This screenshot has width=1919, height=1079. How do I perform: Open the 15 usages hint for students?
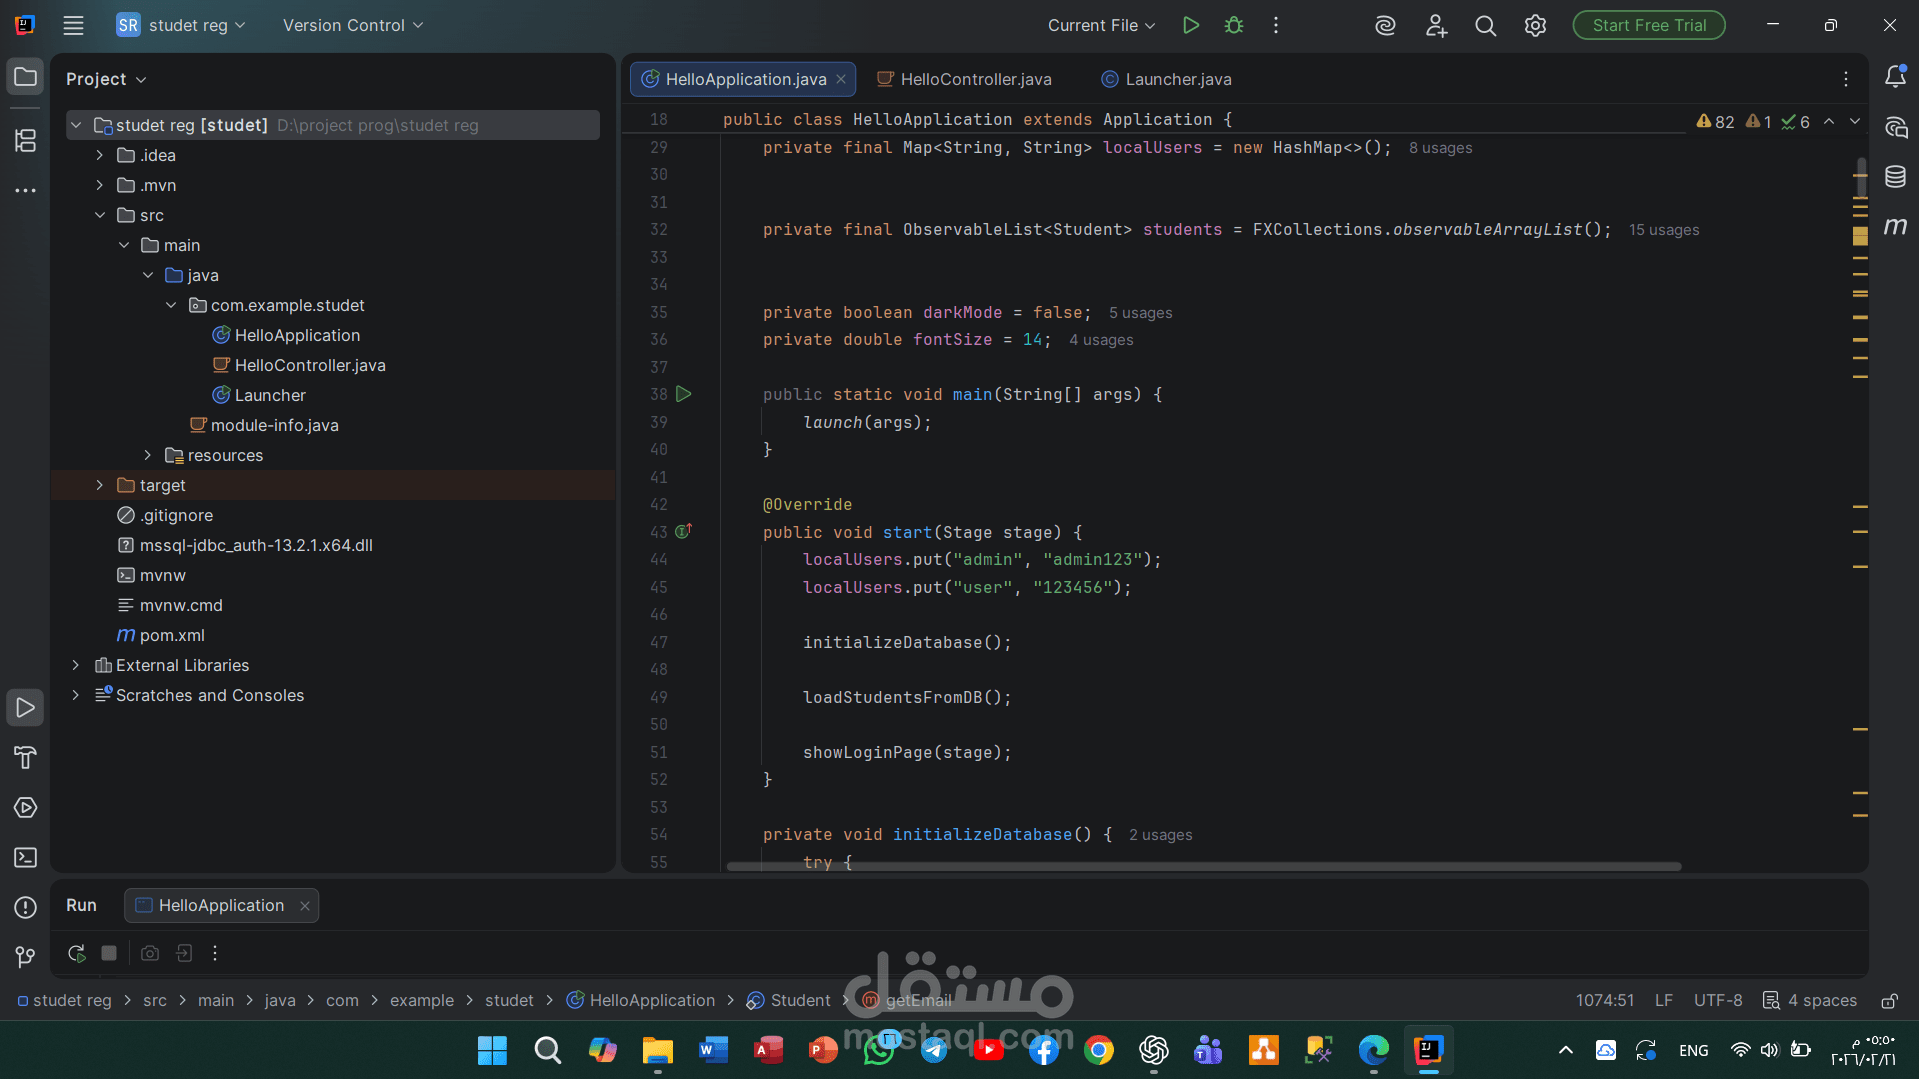pyautogui.click(x=1664, y=230)
